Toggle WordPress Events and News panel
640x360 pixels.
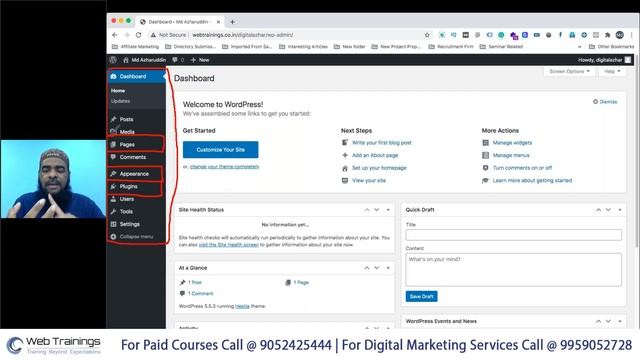620,321
